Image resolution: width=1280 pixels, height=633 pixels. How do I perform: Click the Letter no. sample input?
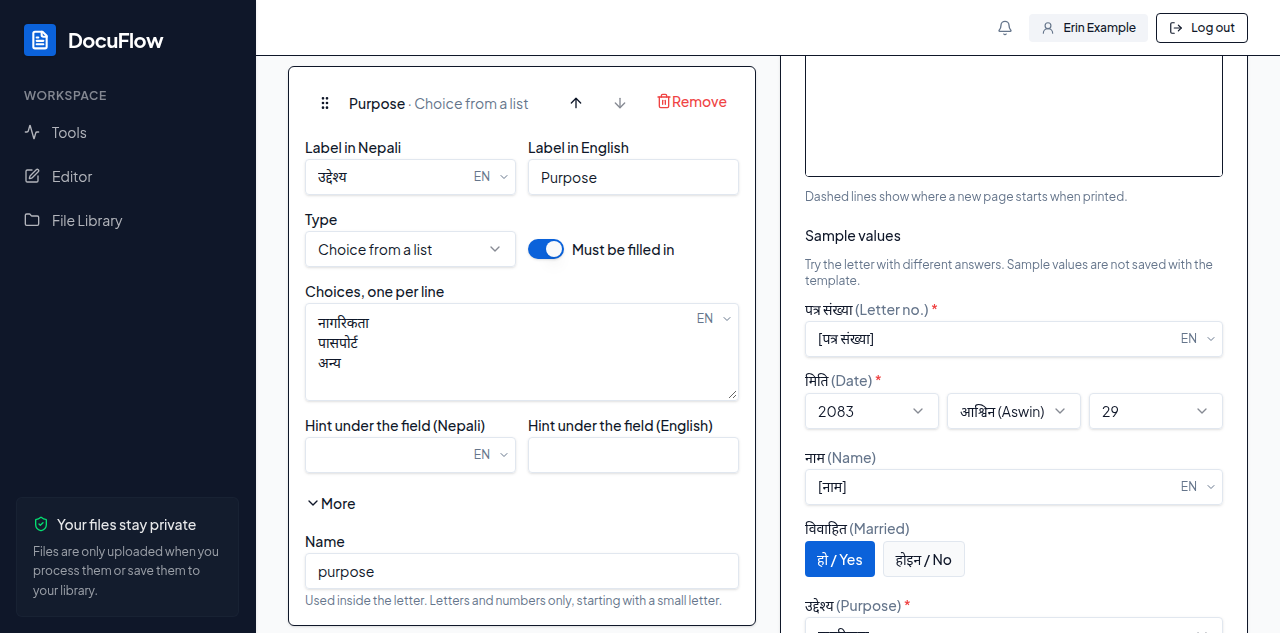click(1014, 339)
